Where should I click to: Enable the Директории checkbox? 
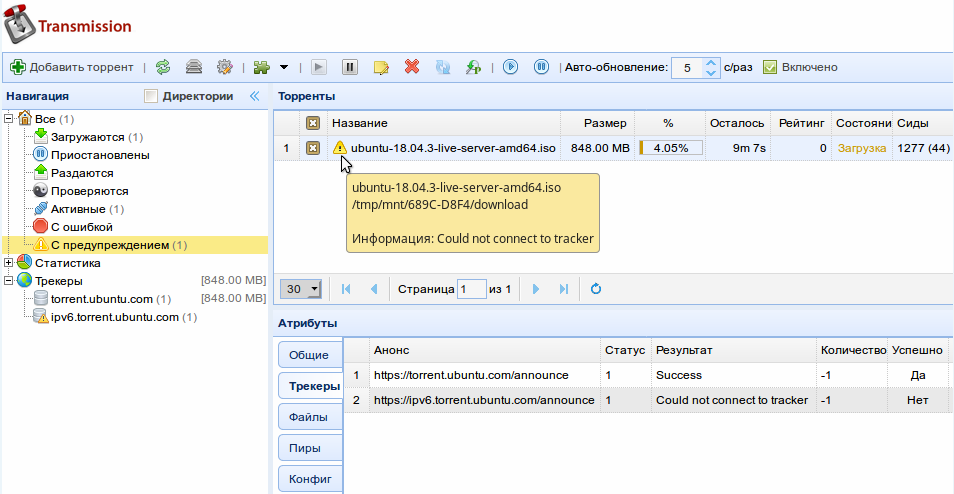pos(151,96)
